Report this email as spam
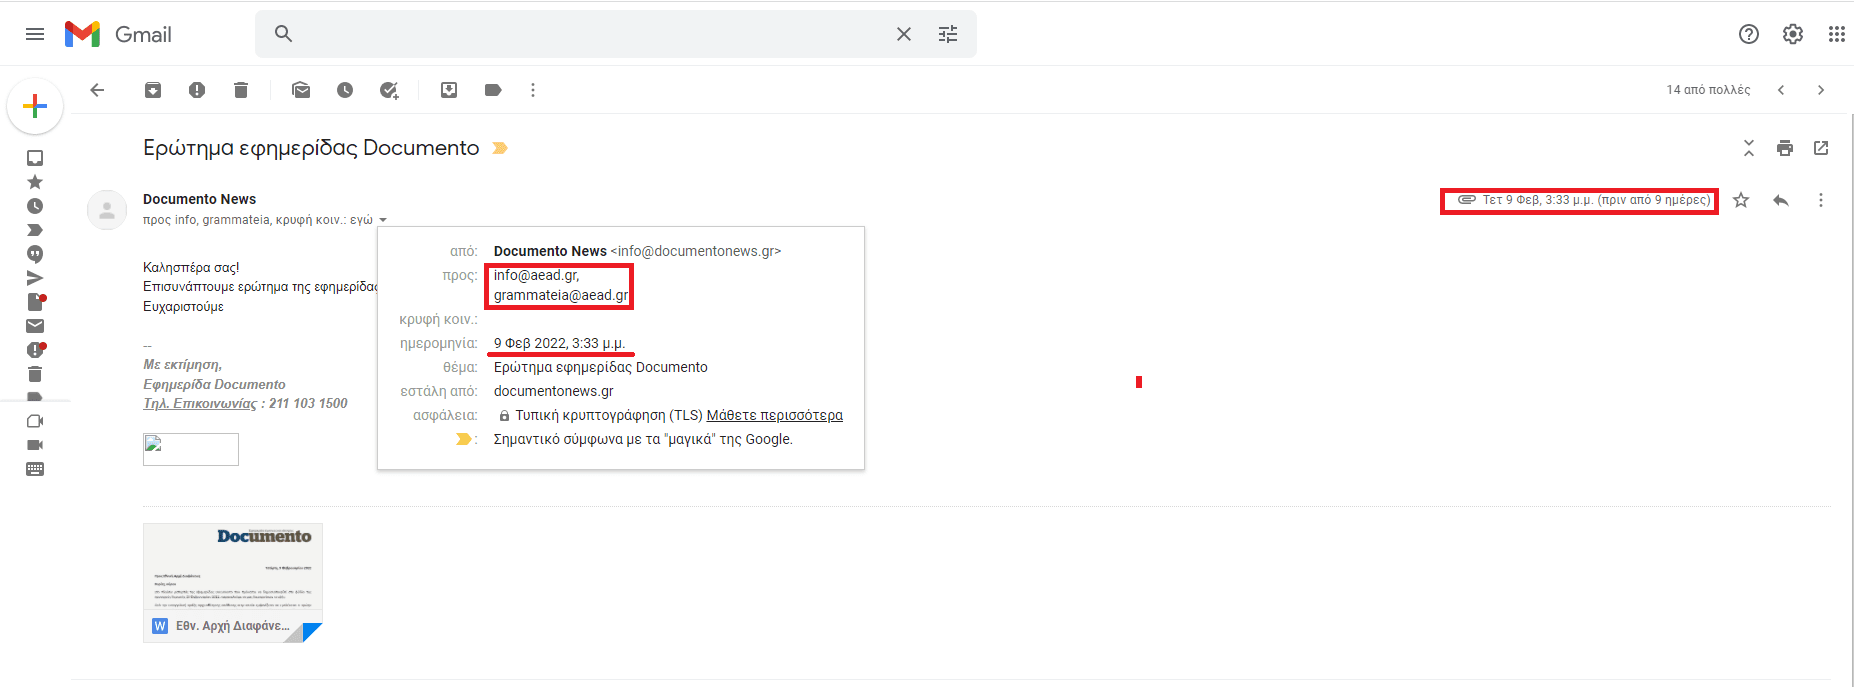This screenshot has width=1854, height=687. tap(197, 90)
